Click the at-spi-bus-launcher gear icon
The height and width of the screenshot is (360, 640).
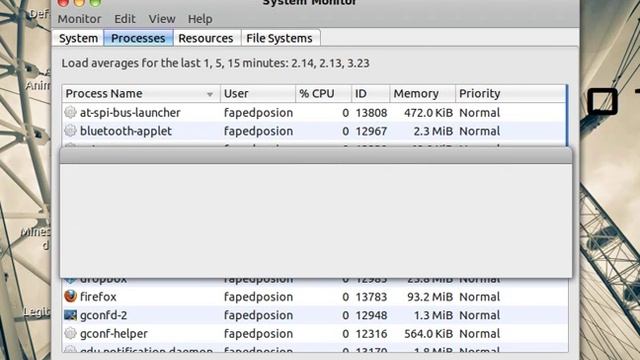point(70,112)
